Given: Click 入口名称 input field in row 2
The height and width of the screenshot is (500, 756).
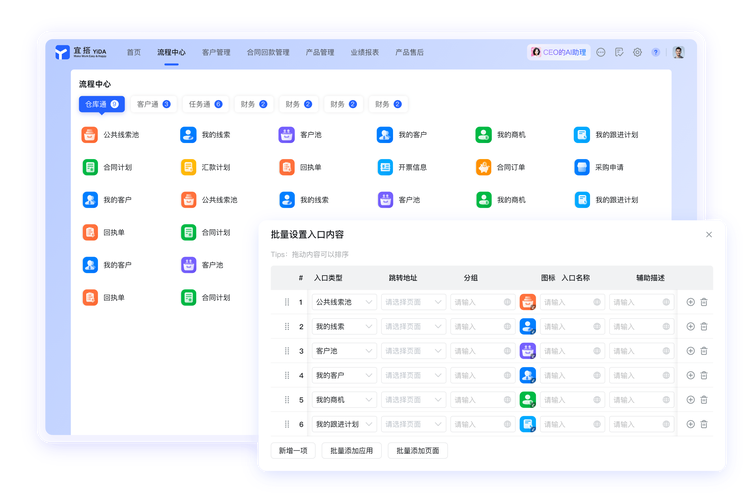Looking at the screenshot, I should pos(572,326).
